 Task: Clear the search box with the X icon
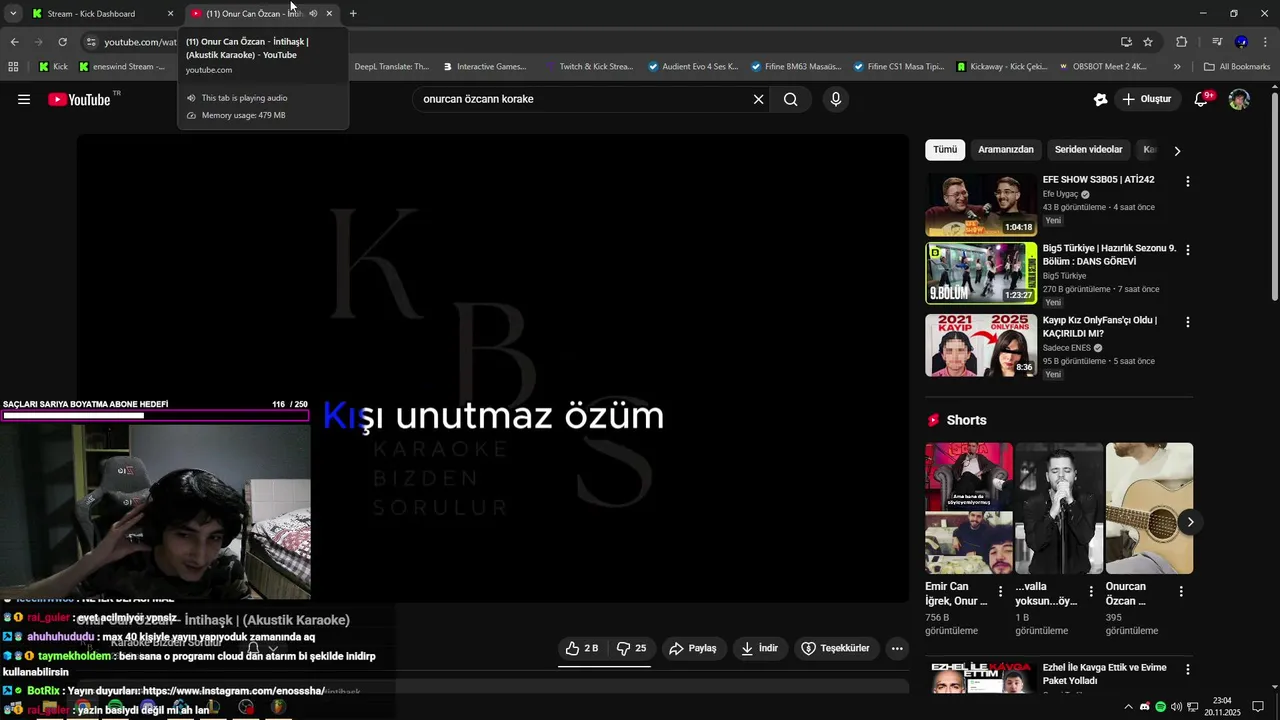758,99
